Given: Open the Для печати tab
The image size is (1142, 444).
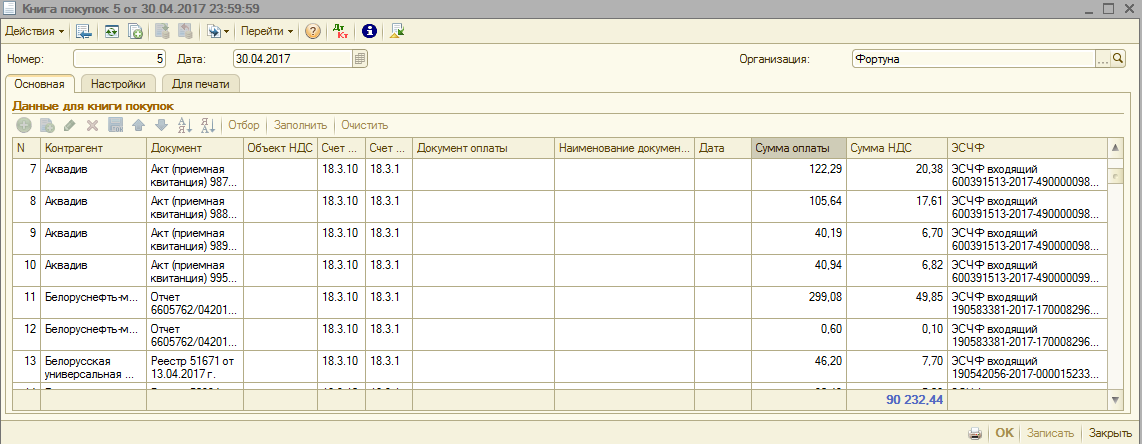Looking at the screenshot, I should [200, 84].
